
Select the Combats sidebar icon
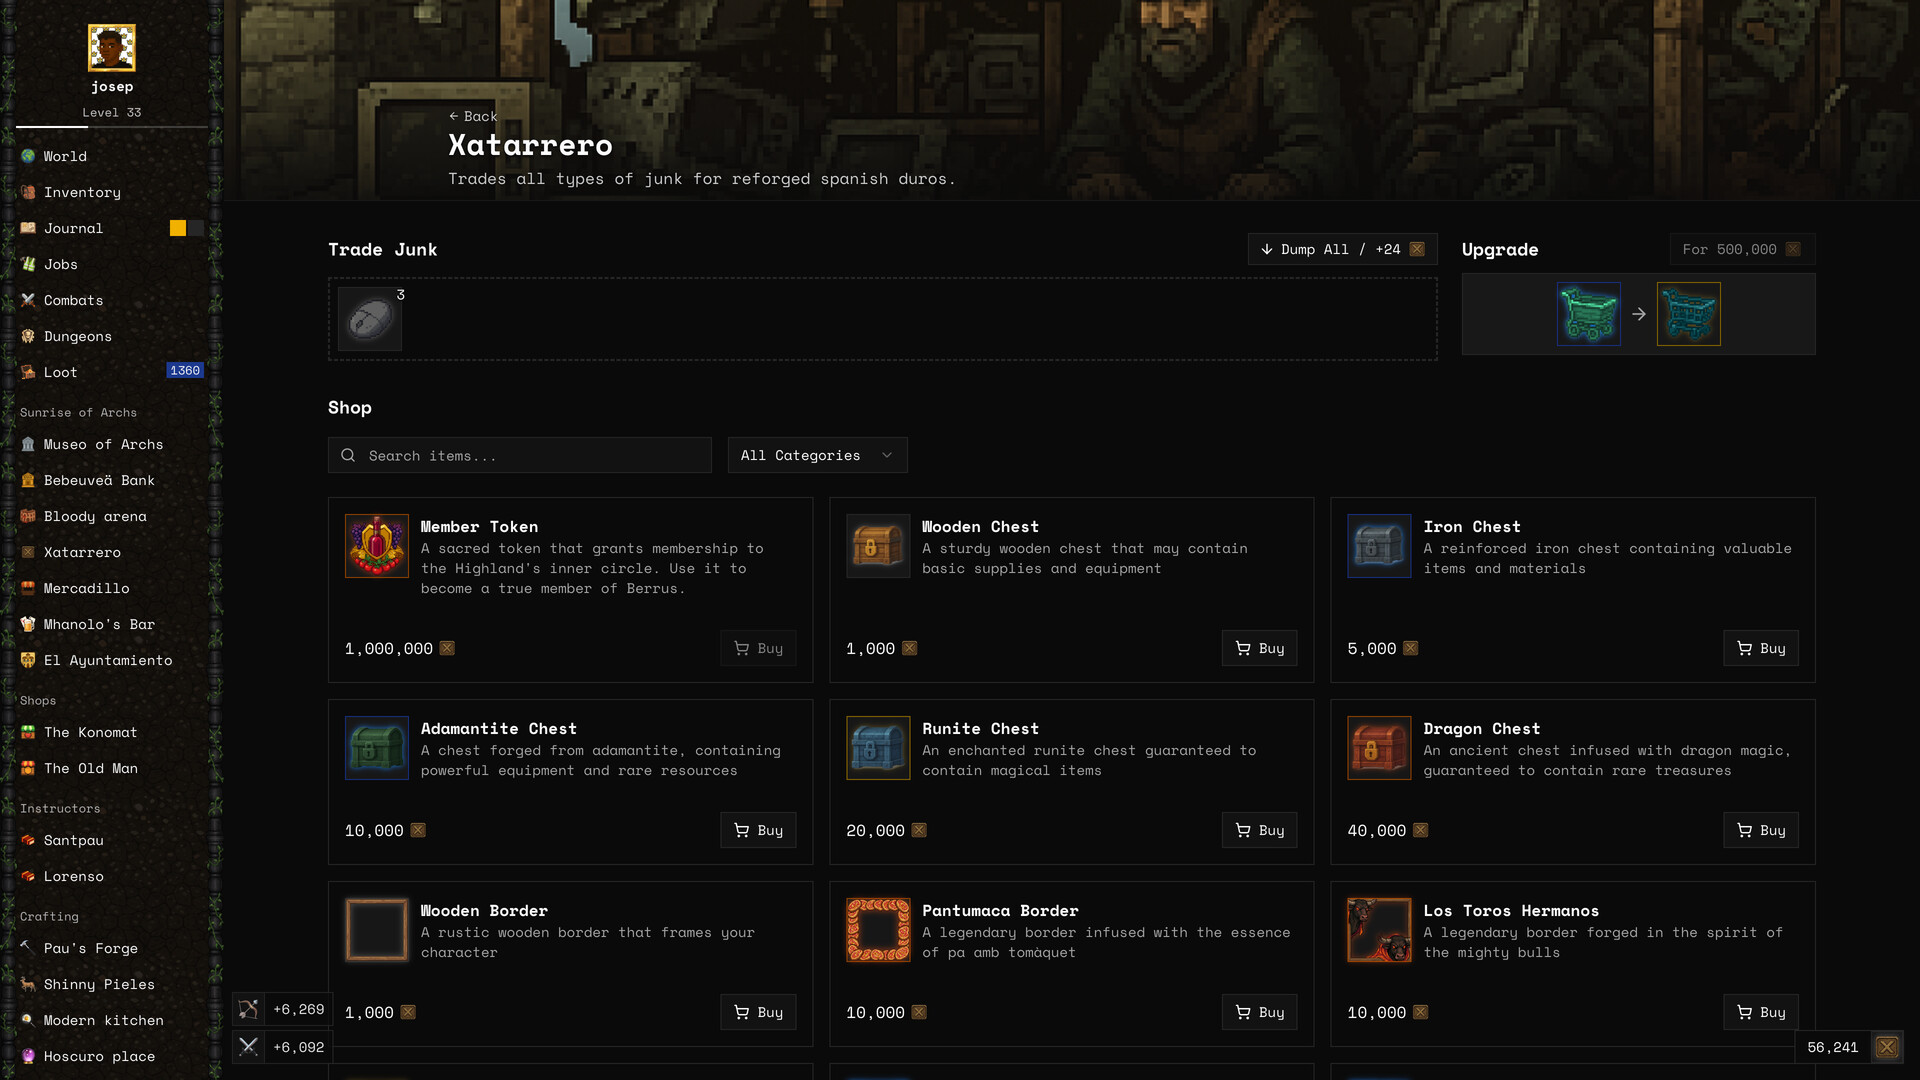point(73,300)
